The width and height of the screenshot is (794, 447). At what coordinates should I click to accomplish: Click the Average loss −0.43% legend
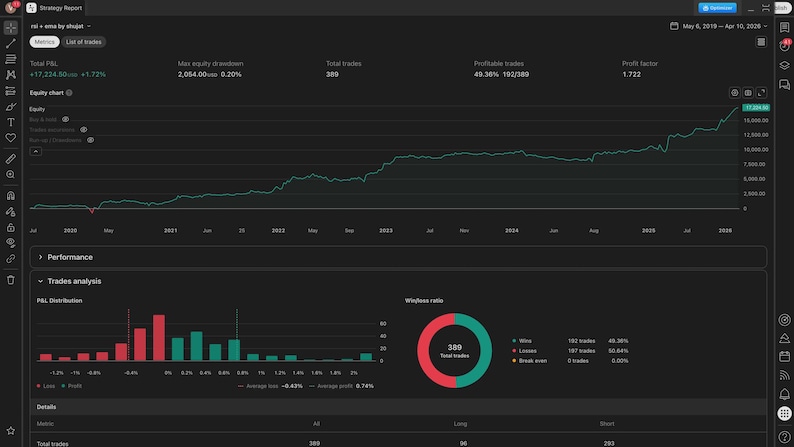(270, 386)
